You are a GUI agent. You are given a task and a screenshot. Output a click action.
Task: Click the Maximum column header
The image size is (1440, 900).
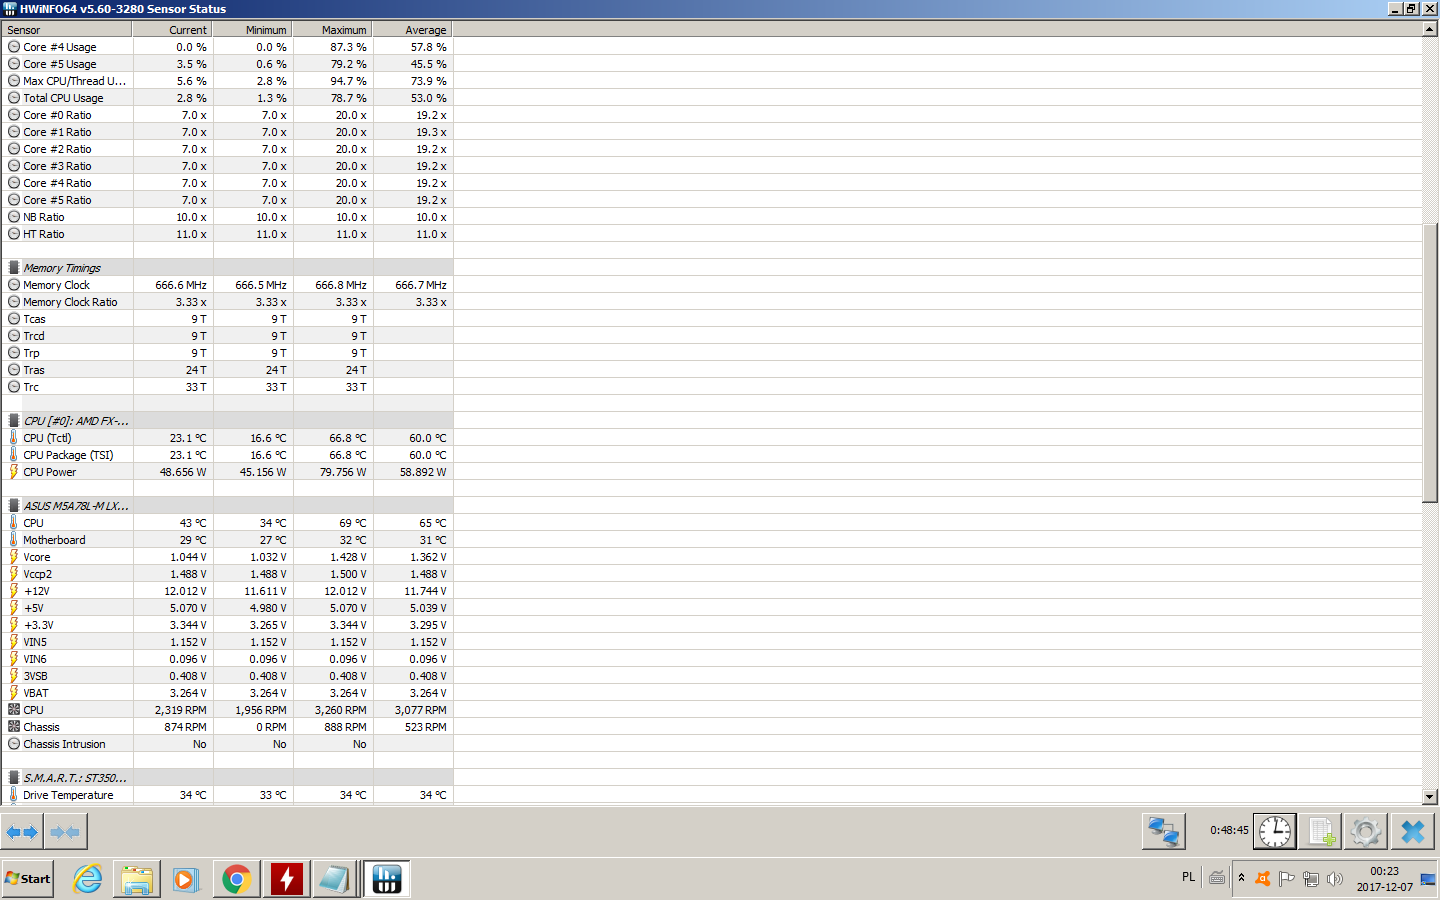(x=333, y=30)
